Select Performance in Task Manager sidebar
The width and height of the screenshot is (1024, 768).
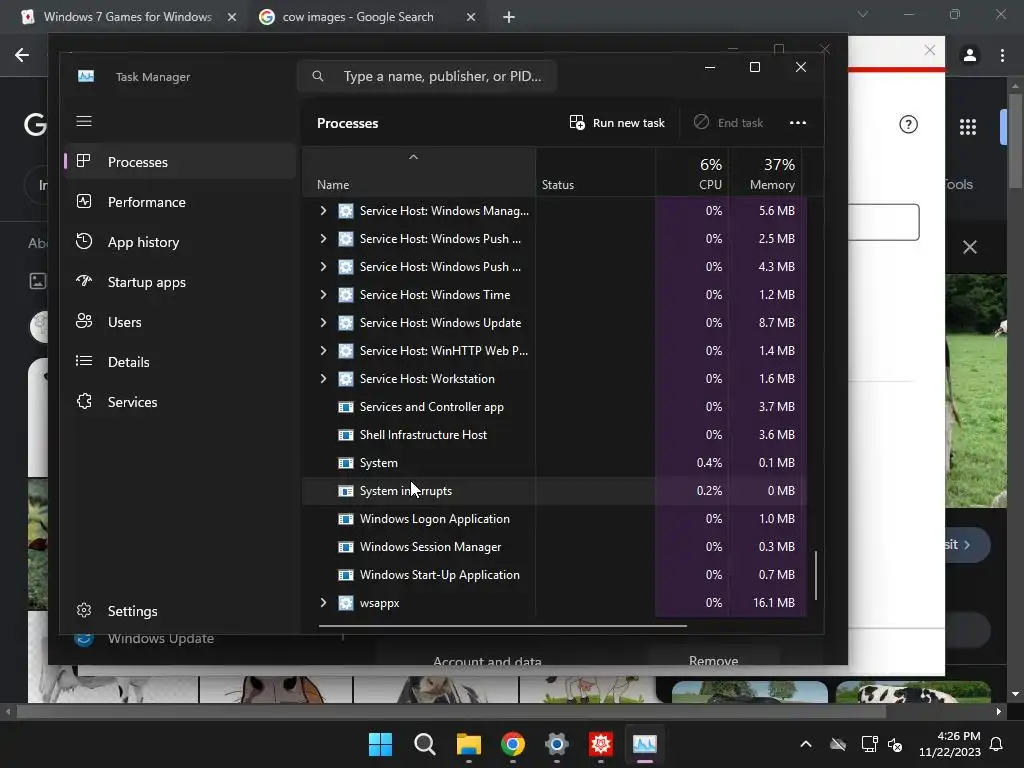[x=180, y=202]
